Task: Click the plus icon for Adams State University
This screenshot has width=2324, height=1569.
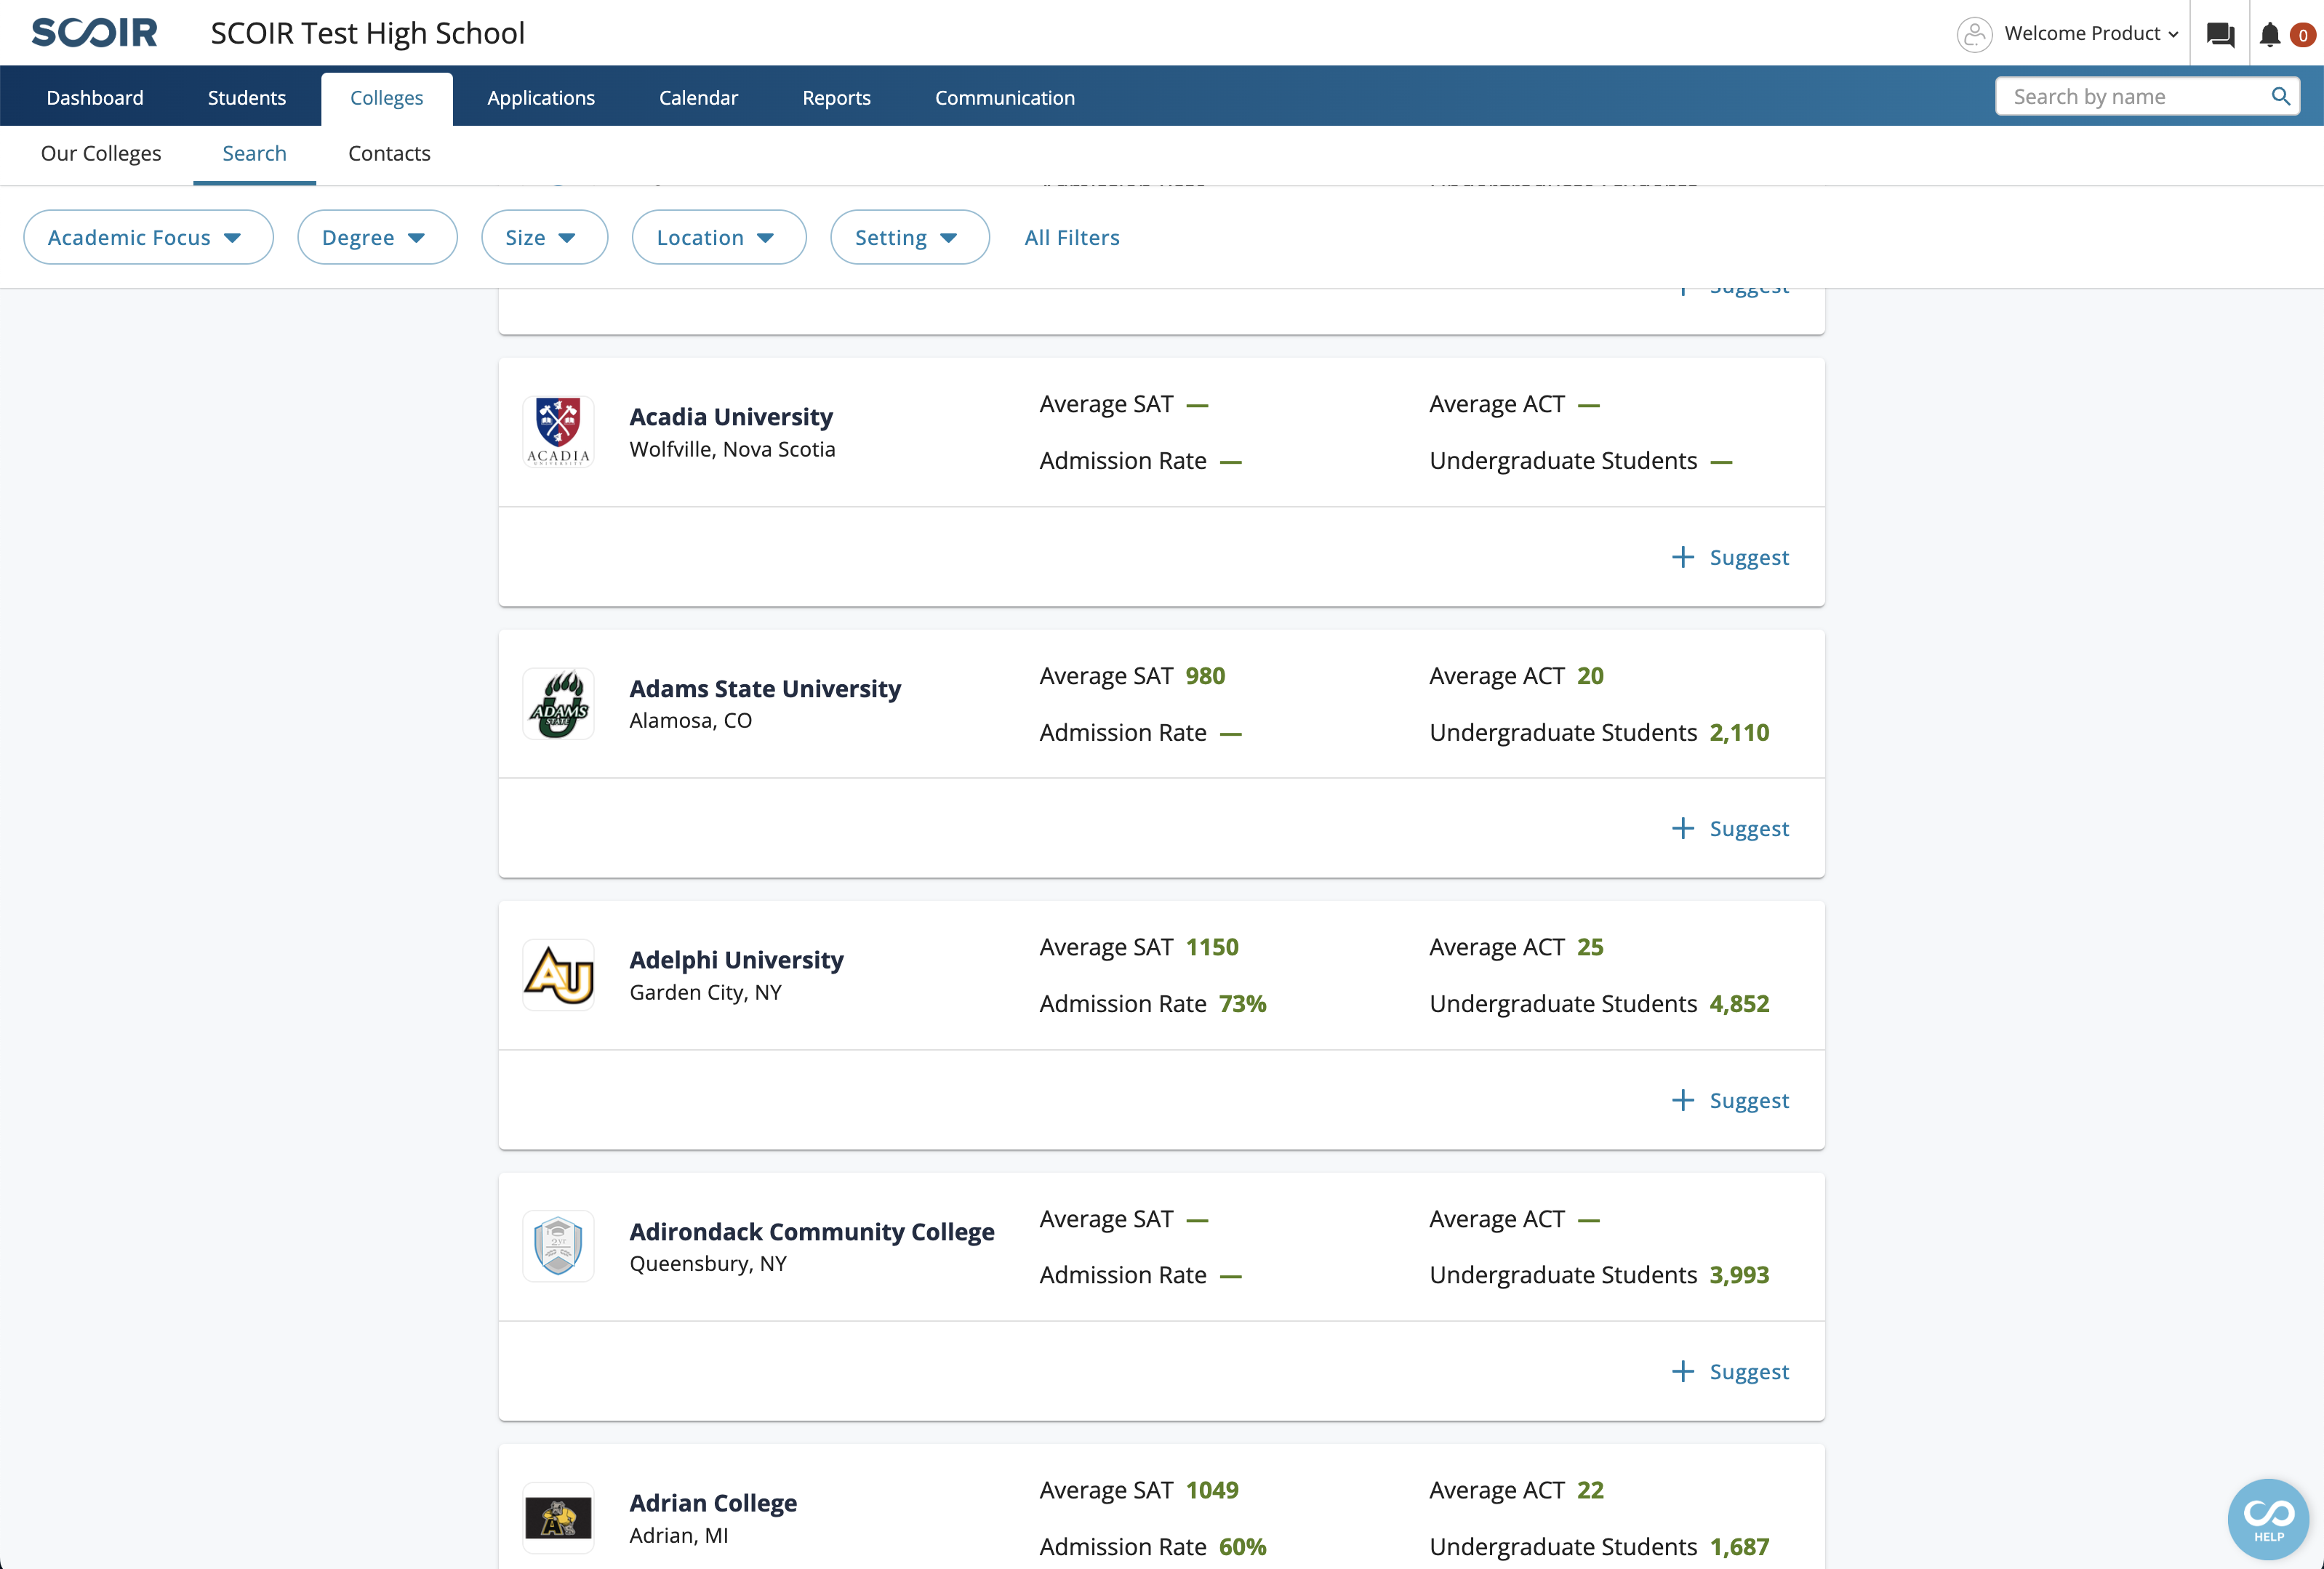Action: tap(1683, 828)
